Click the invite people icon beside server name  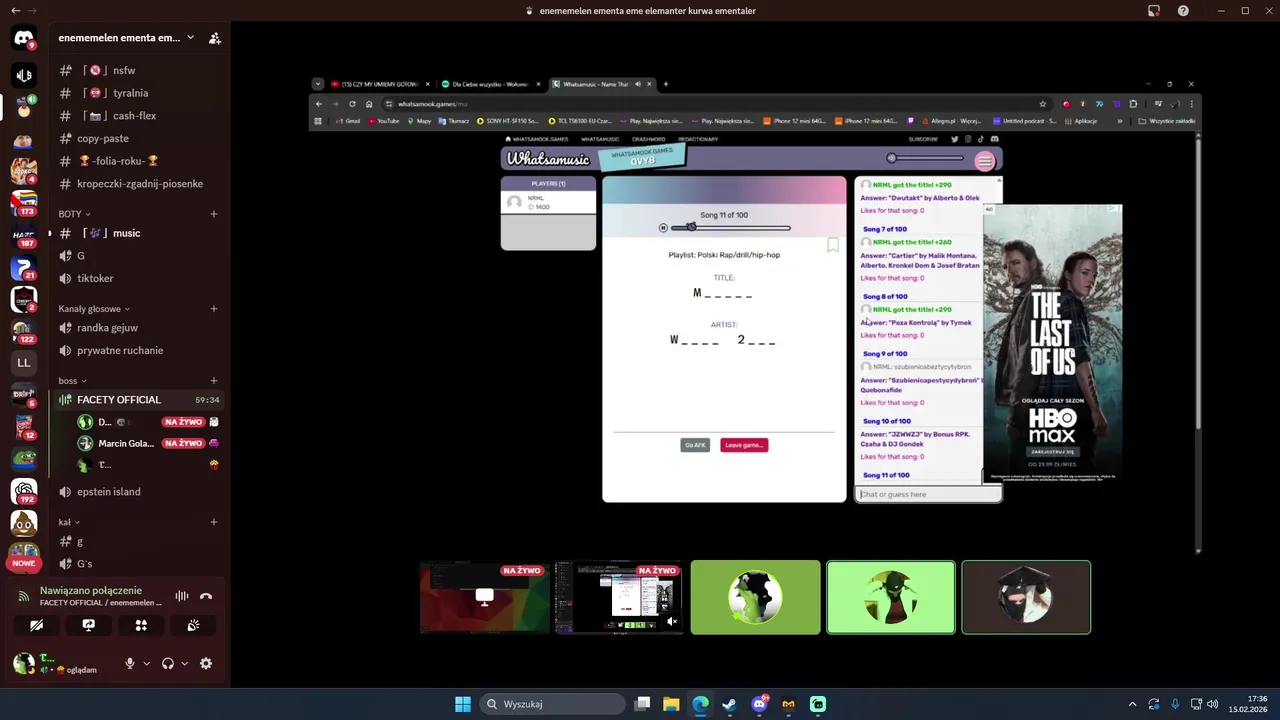215,38
